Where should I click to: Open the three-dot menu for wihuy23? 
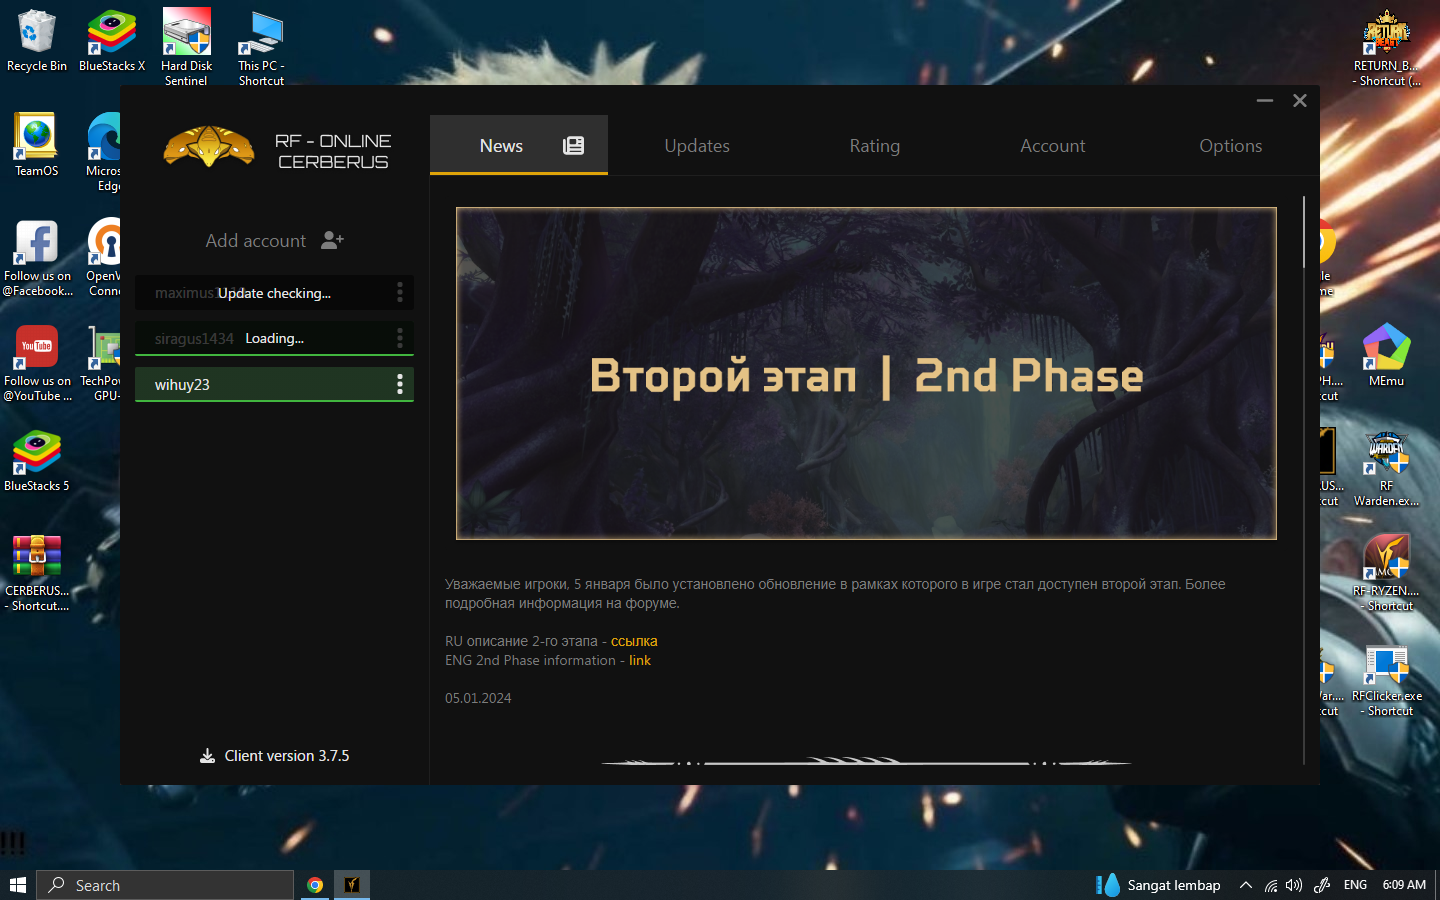[x=400, y=384]
